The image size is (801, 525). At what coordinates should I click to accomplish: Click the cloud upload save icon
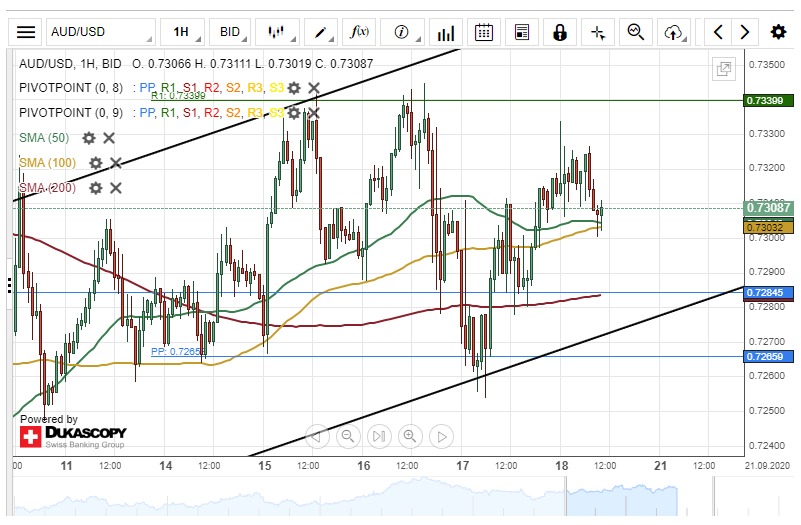(673, 32)
